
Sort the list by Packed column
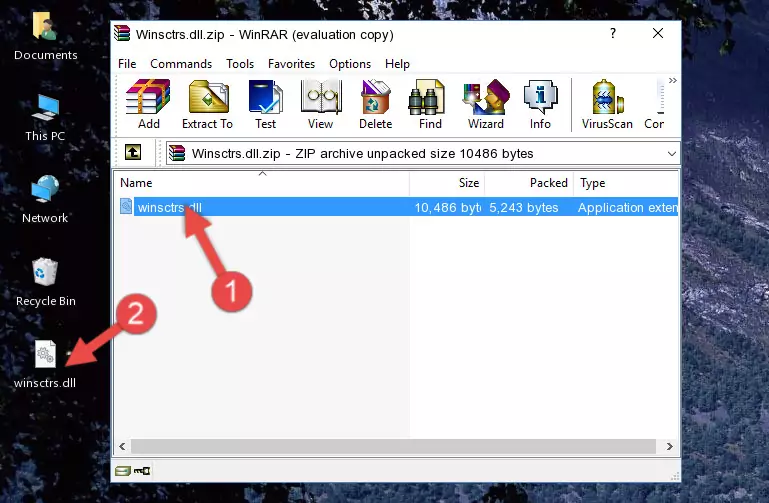[529, 183]
